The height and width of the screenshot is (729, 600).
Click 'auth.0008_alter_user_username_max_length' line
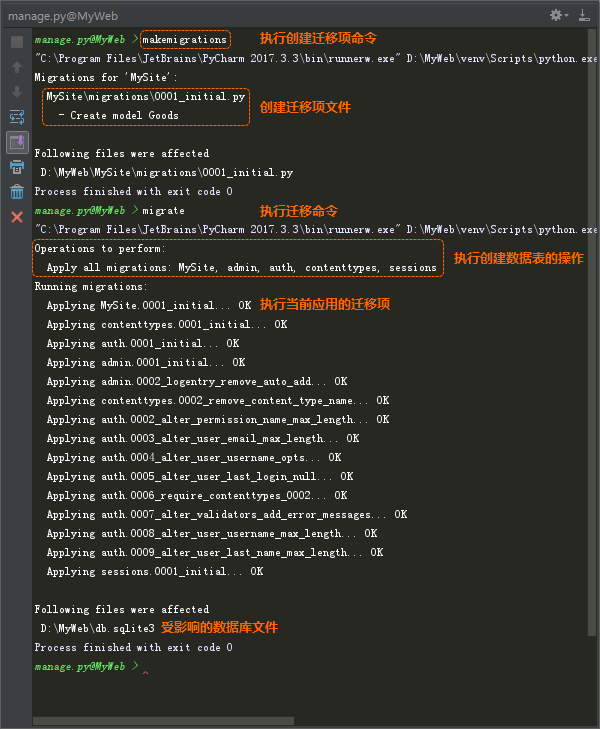pyautogui.click(x=212, y=534)
